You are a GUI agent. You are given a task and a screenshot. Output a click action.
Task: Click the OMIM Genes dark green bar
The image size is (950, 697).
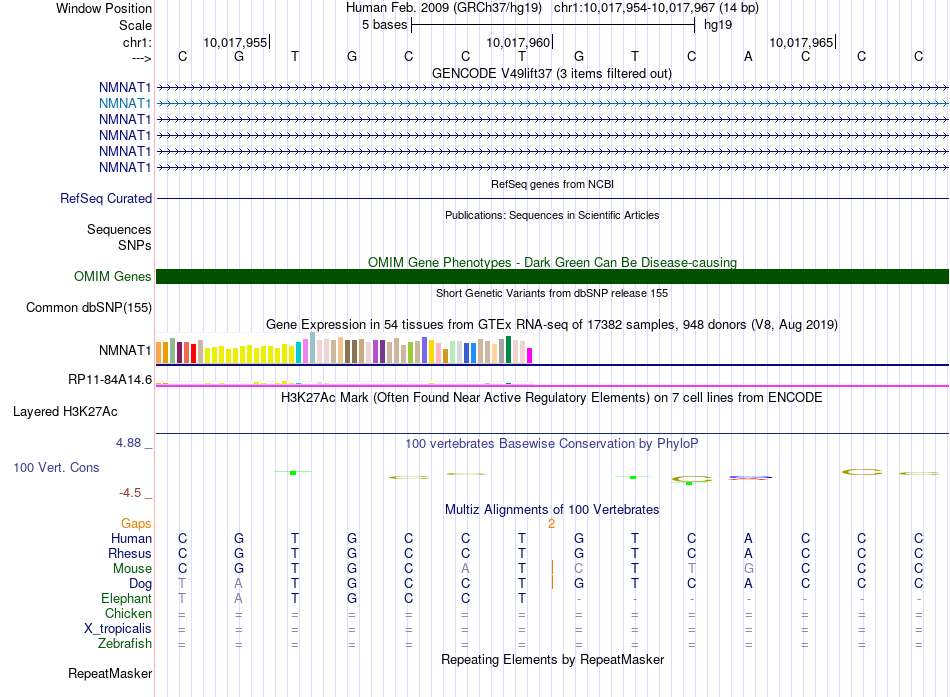(552, 276)
